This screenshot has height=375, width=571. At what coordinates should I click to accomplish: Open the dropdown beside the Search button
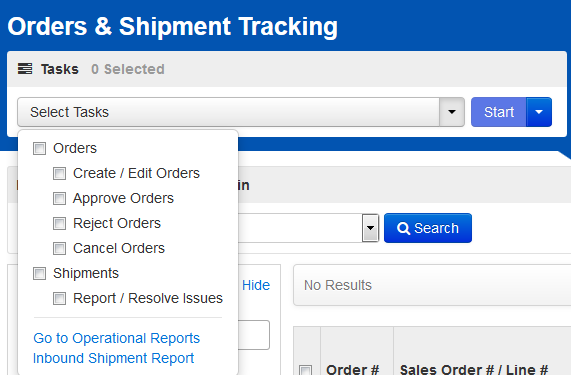tap(370, 228)
